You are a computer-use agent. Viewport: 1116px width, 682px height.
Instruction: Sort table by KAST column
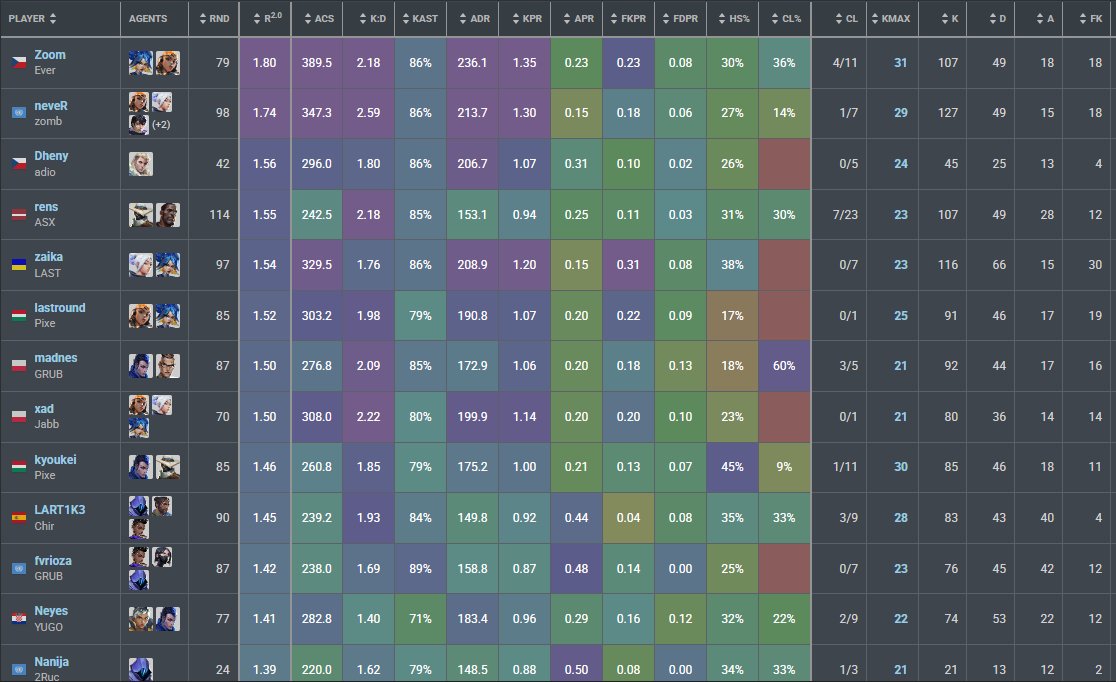click(420, 19)
